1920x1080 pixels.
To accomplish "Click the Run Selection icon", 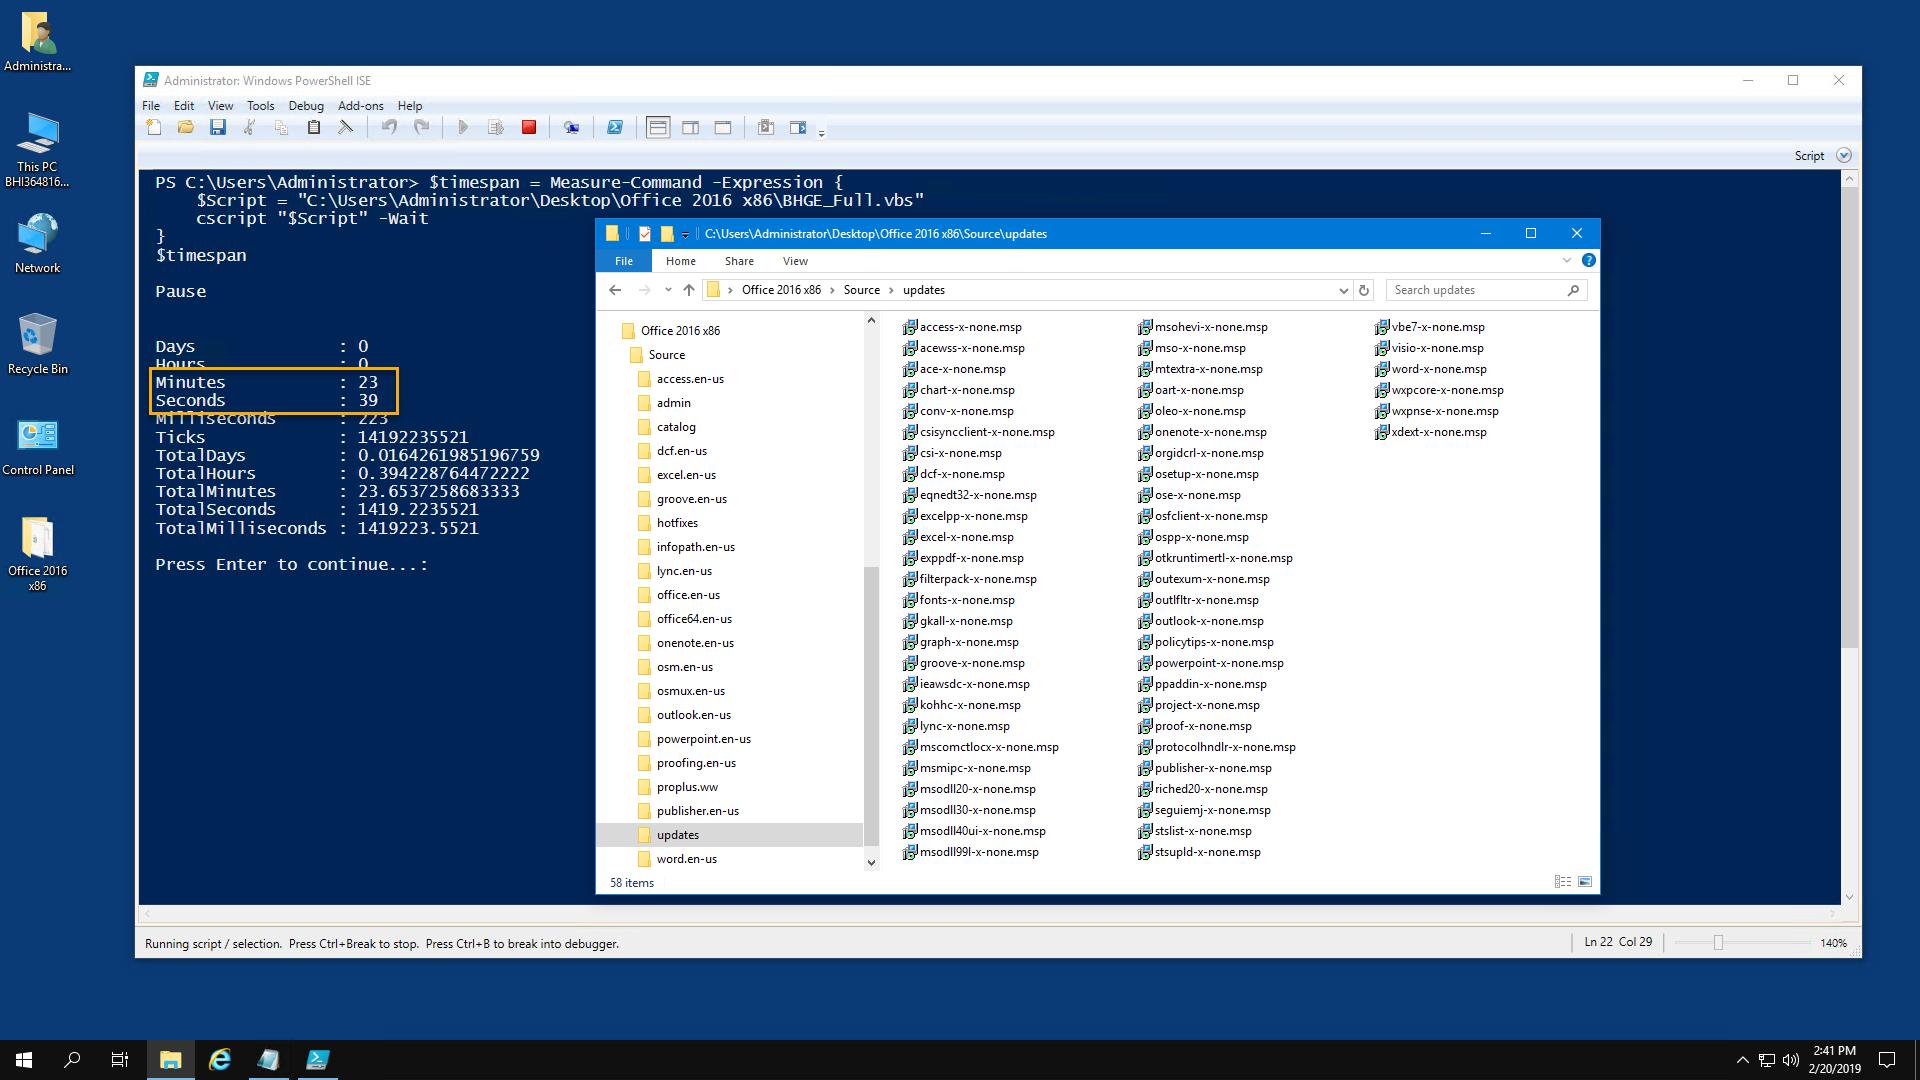I will [495, 127].
